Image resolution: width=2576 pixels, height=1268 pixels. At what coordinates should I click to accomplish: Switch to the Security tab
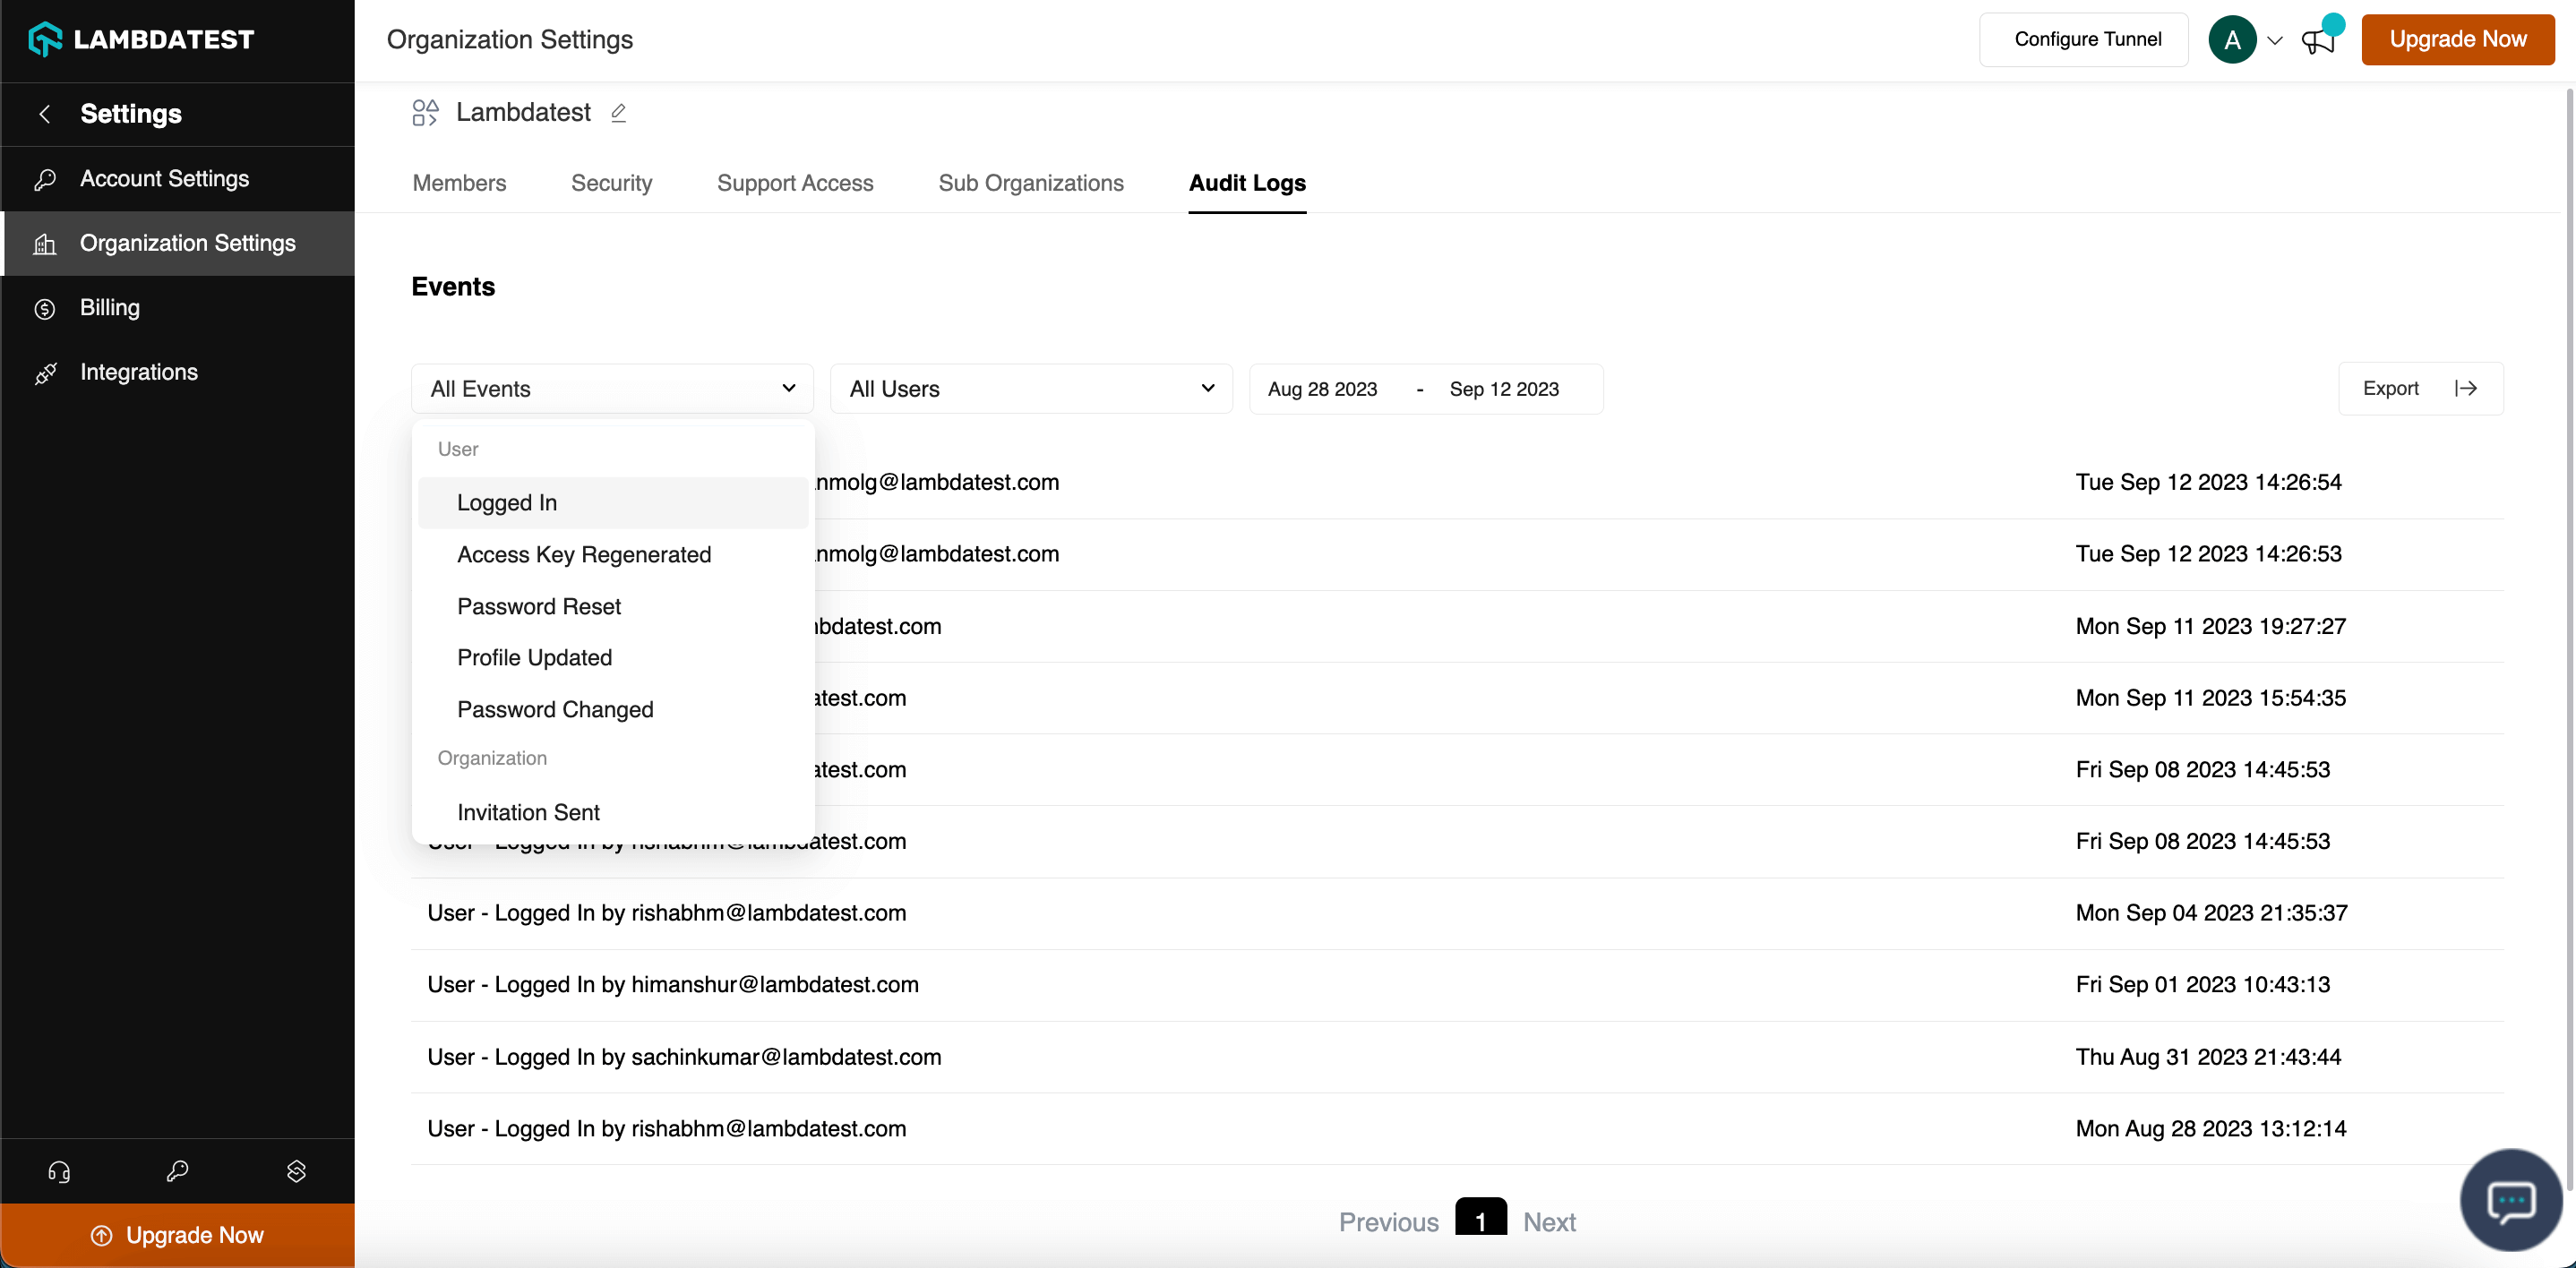pyautogui.click(x=611, y=183)
